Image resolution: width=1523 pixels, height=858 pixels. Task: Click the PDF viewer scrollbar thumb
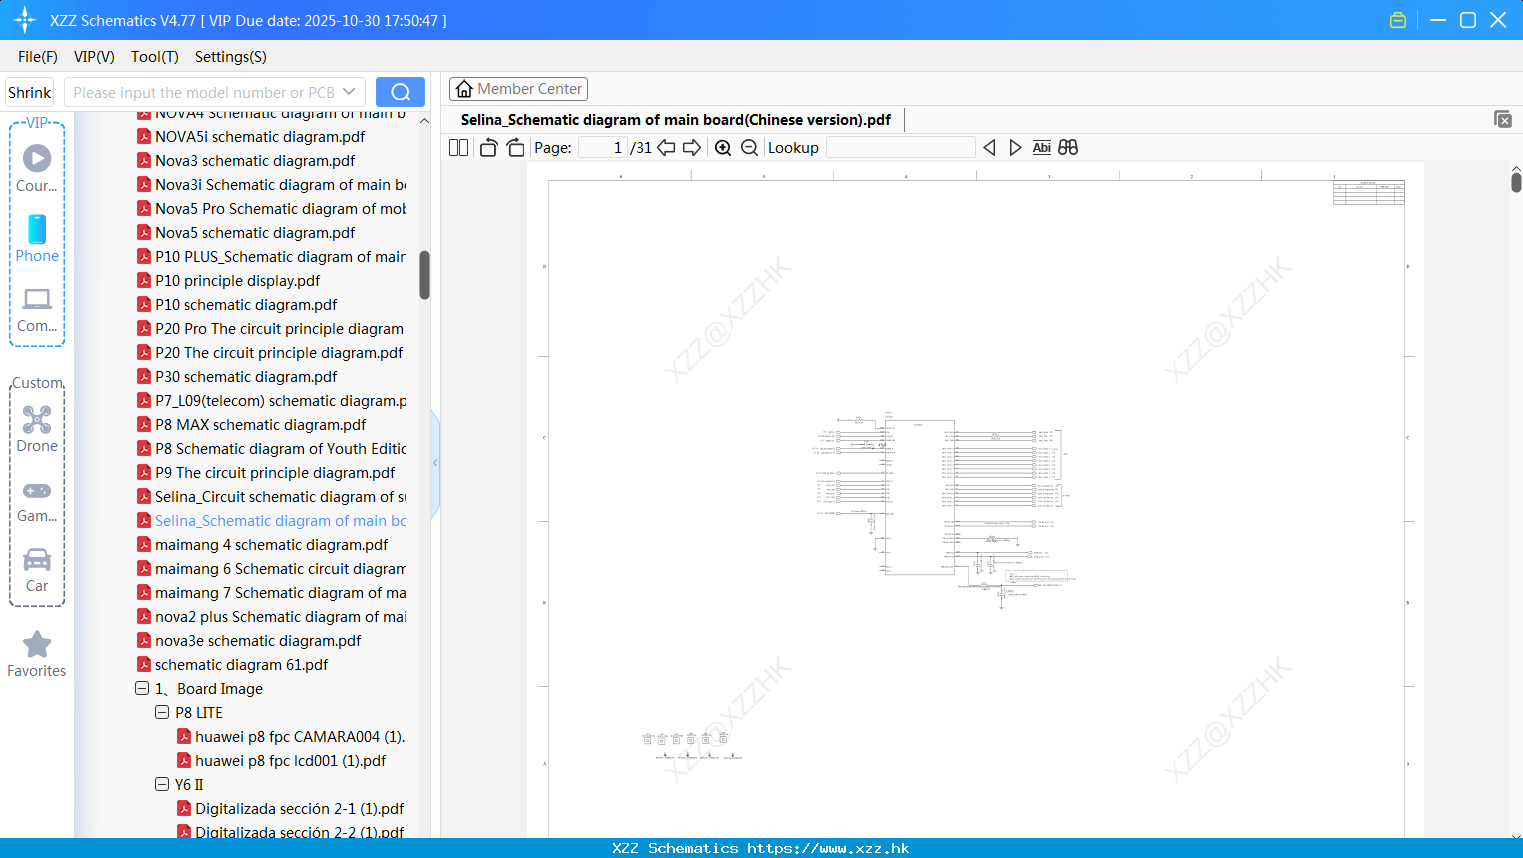tap(1516, 182)
